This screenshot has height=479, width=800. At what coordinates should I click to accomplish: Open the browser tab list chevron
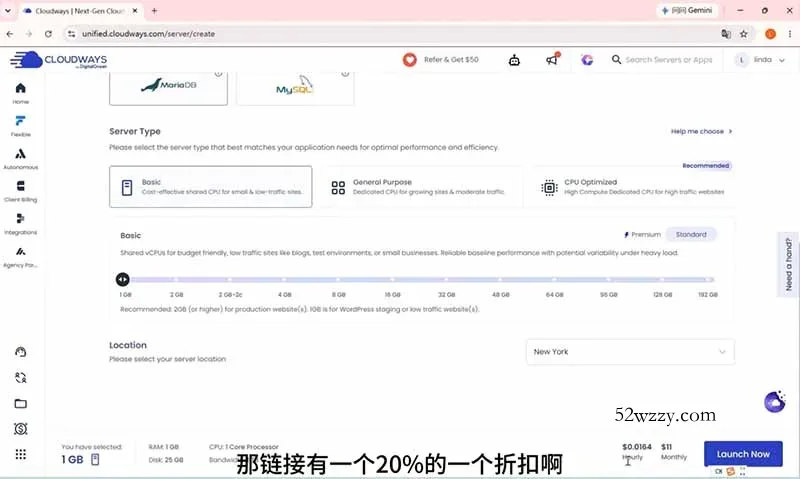(8, 10)
